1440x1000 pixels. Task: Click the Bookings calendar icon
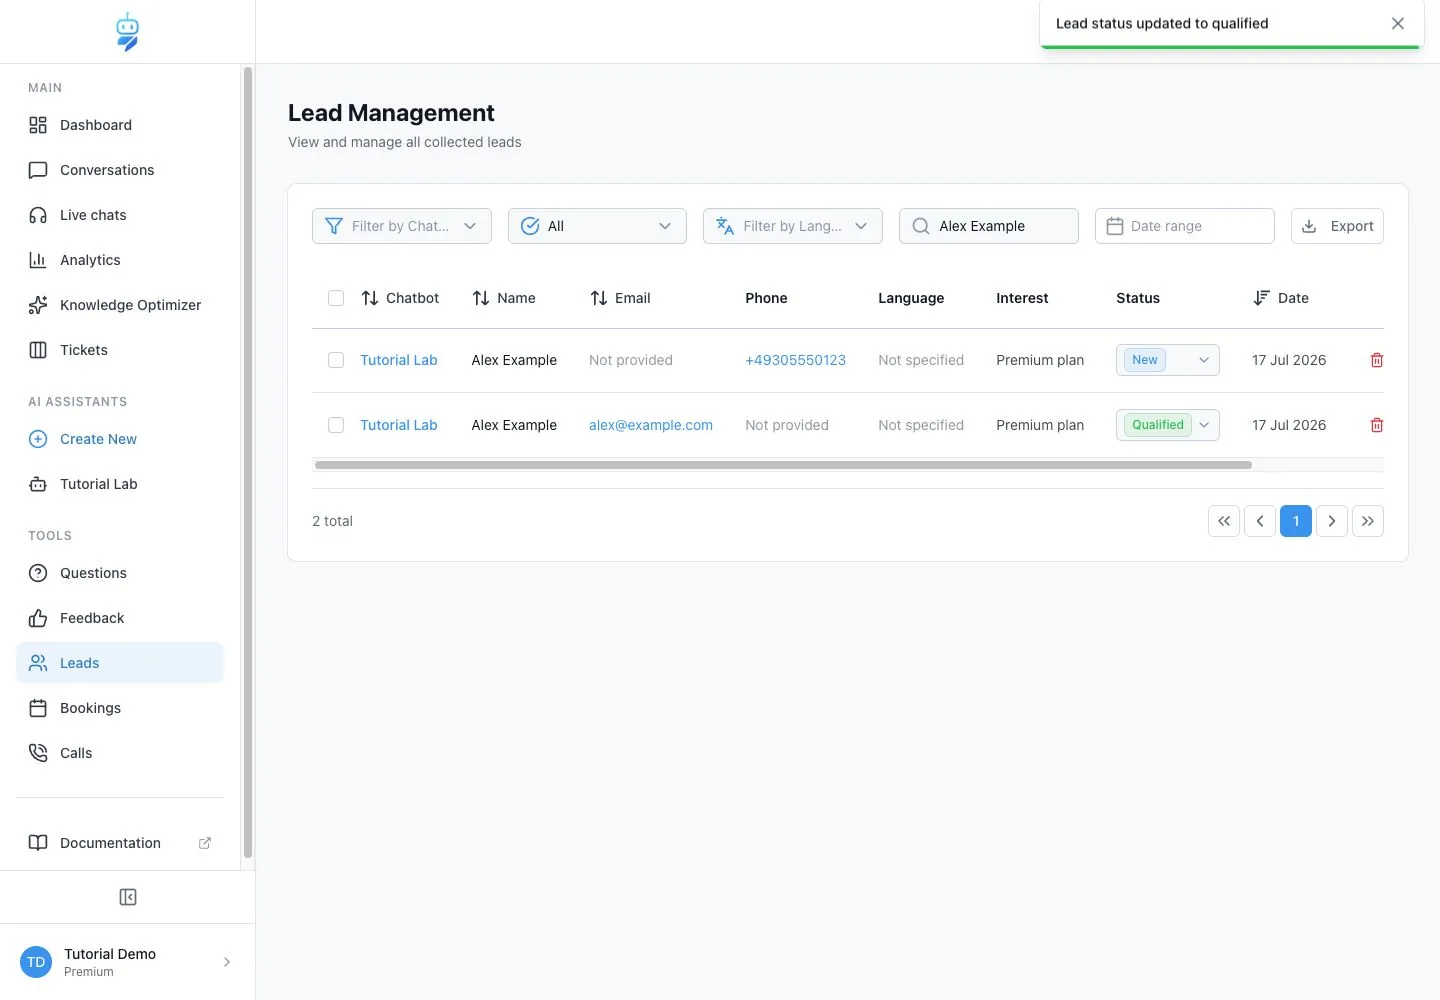point(38,708)
